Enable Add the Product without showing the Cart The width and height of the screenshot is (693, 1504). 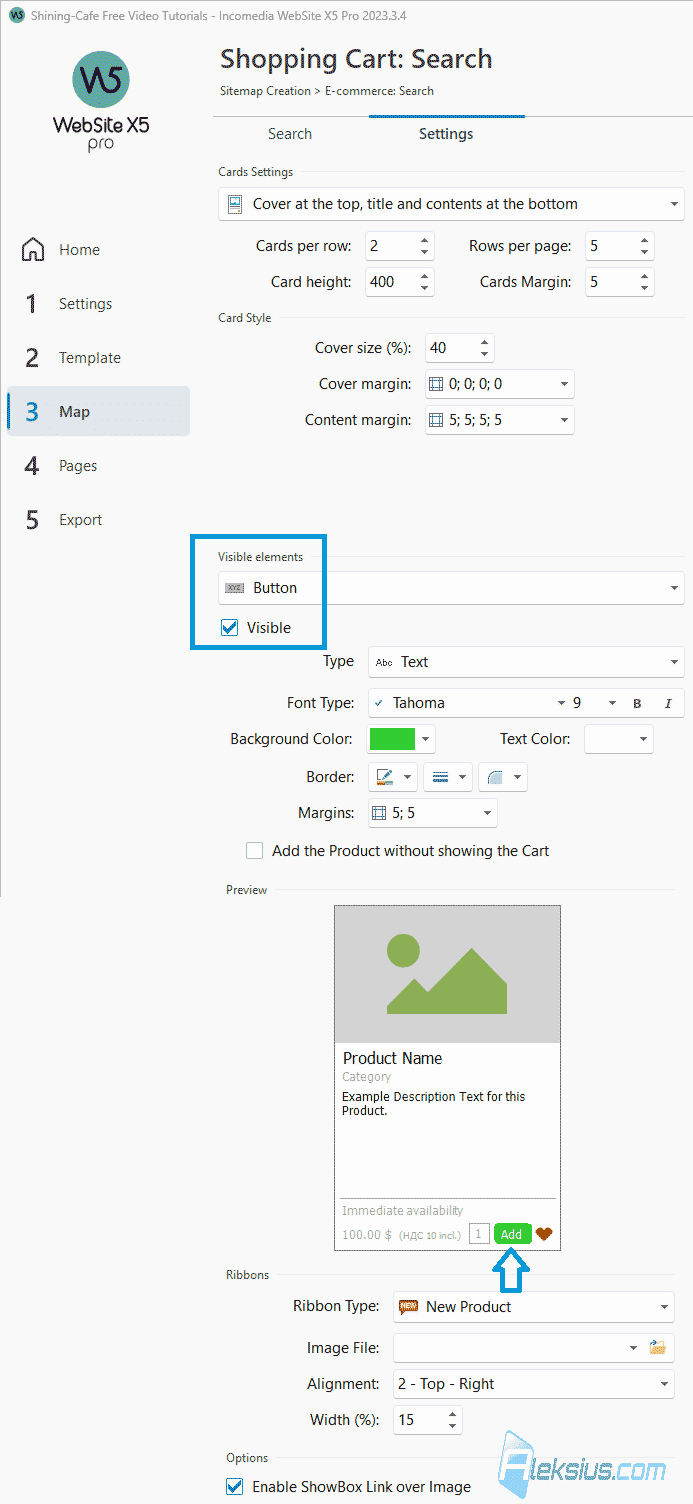(x=255, y=851)
